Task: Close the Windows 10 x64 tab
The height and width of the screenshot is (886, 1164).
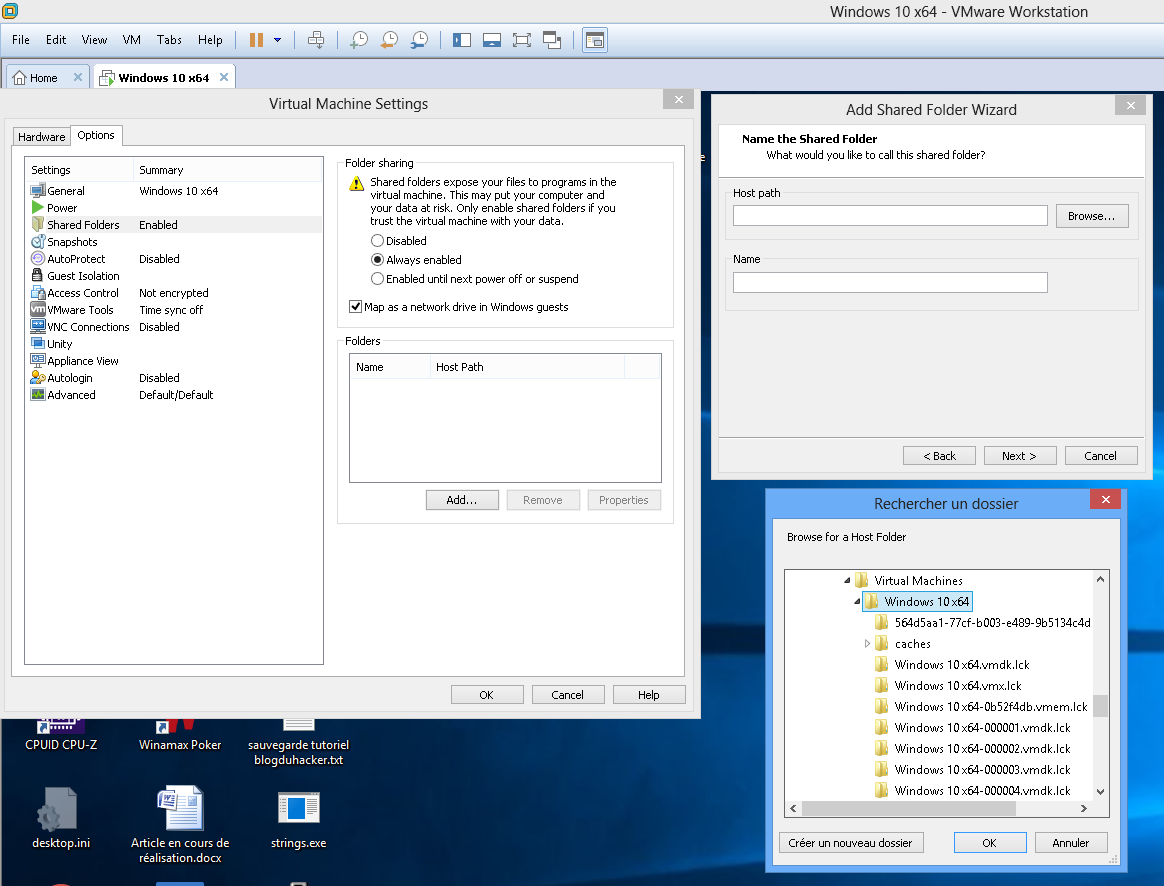Action: (223, 77)
